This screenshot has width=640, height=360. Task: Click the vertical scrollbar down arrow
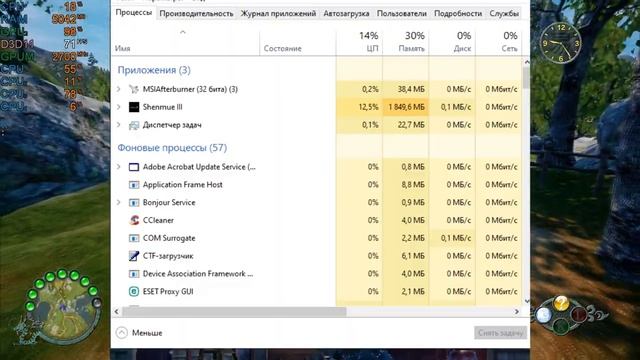527,301
